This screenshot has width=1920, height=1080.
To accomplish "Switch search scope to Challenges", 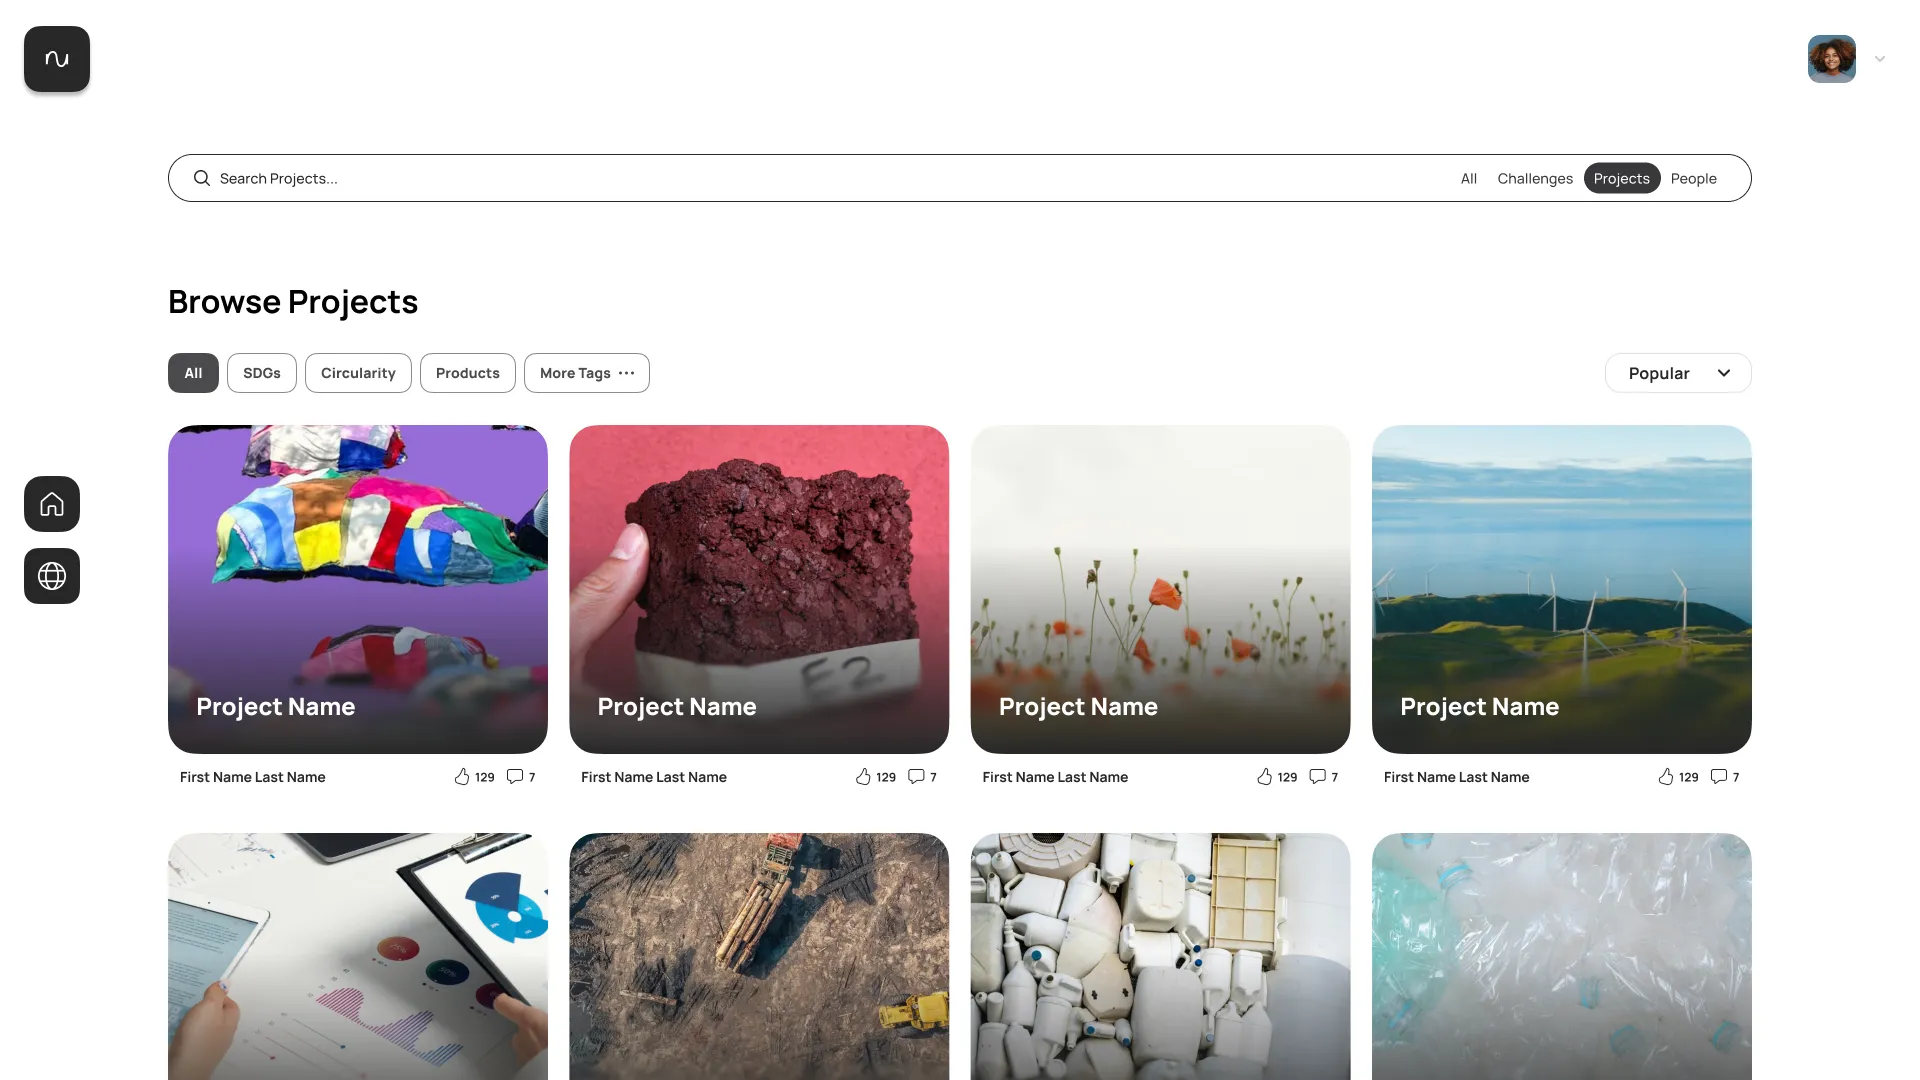I will coord(1535,178).
